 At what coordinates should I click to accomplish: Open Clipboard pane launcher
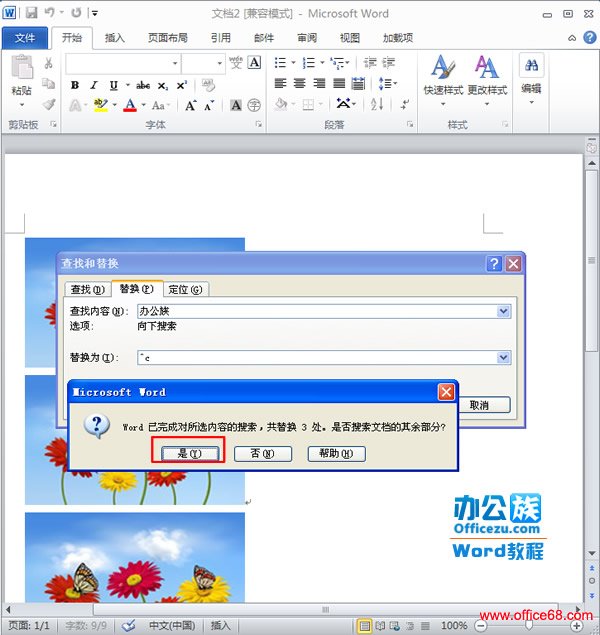click(53, 124)
